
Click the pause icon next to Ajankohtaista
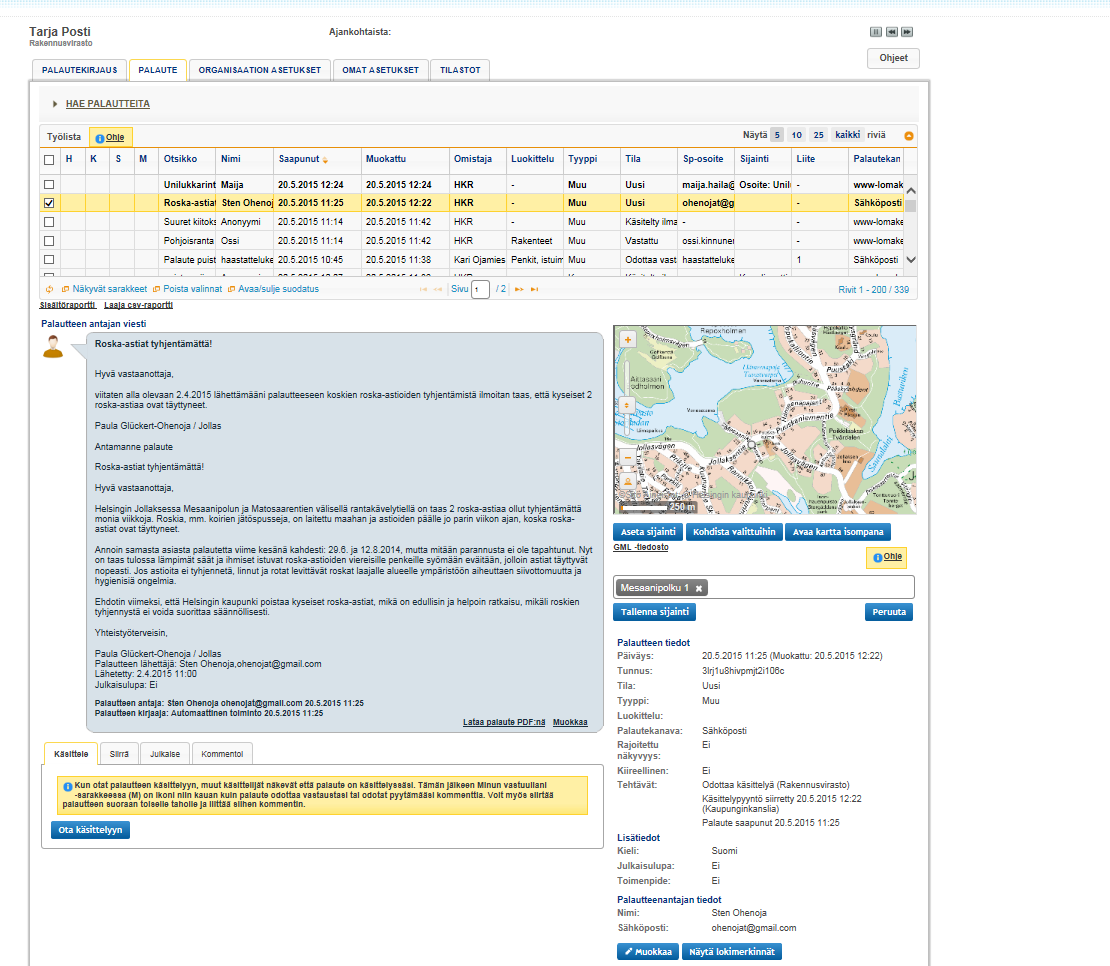point(876,32)
